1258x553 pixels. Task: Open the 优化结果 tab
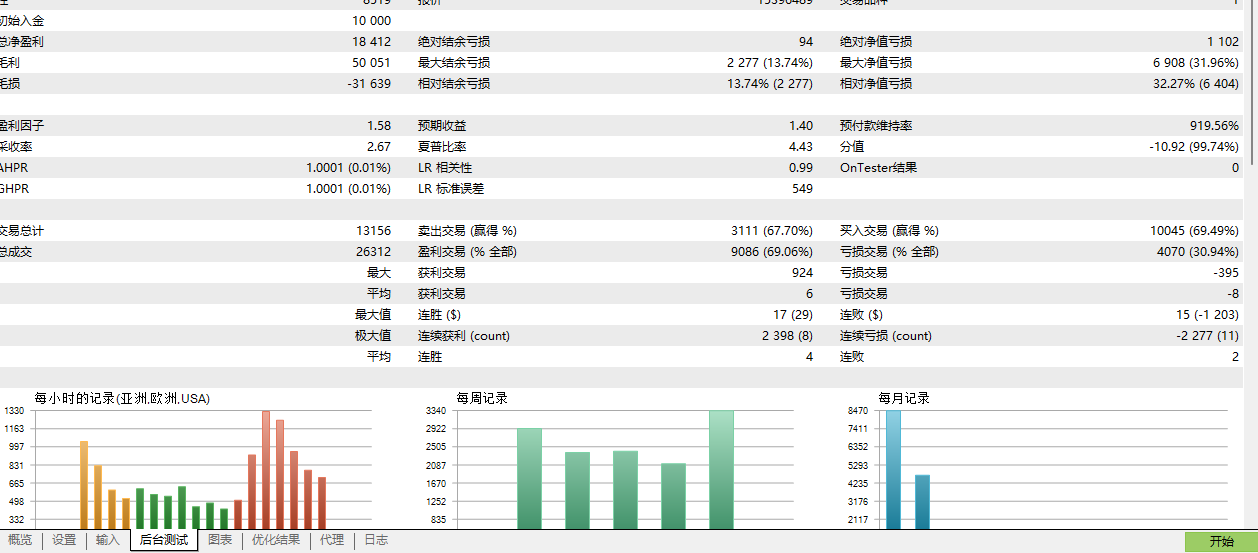pos(276,540)
